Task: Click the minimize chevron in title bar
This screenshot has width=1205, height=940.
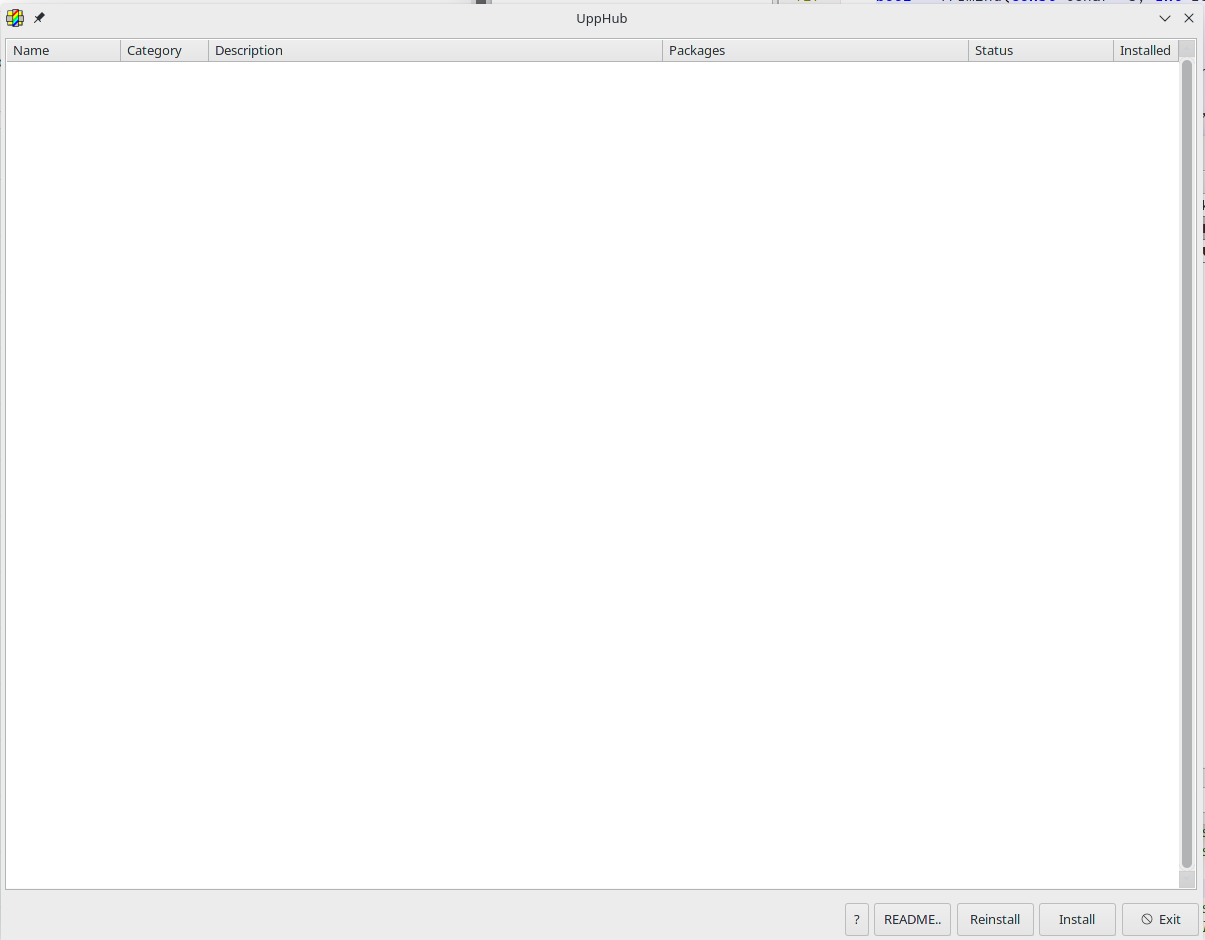Action: click(x=1165, y=18)
